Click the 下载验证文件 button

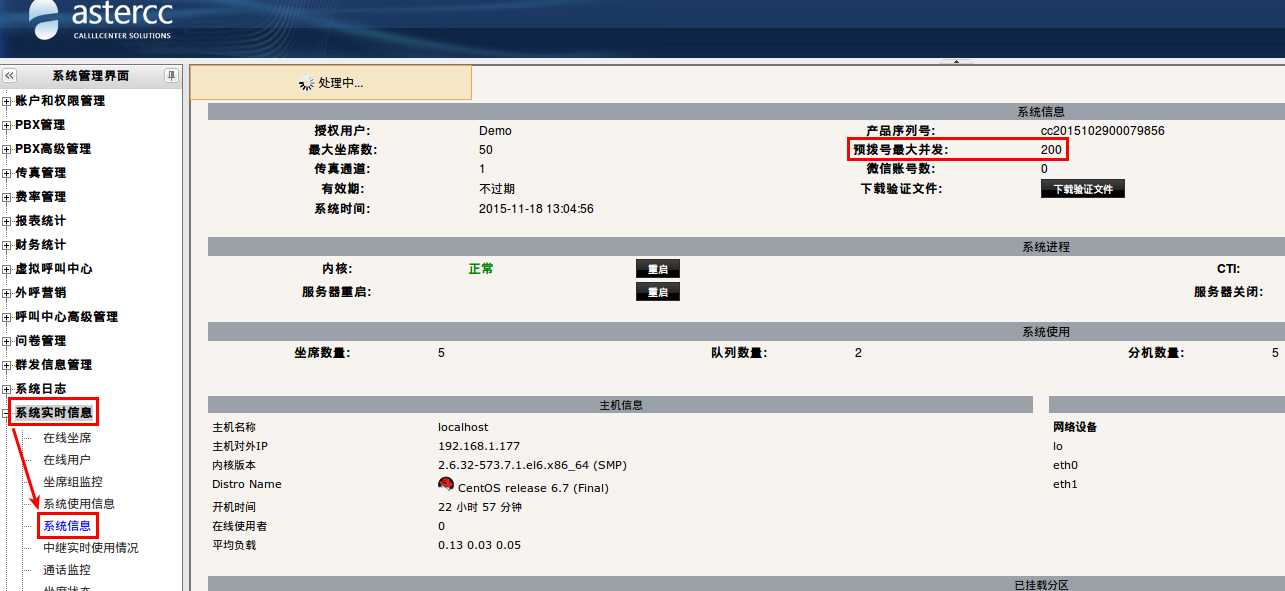pyautogui.click(x=1082, y=189)
